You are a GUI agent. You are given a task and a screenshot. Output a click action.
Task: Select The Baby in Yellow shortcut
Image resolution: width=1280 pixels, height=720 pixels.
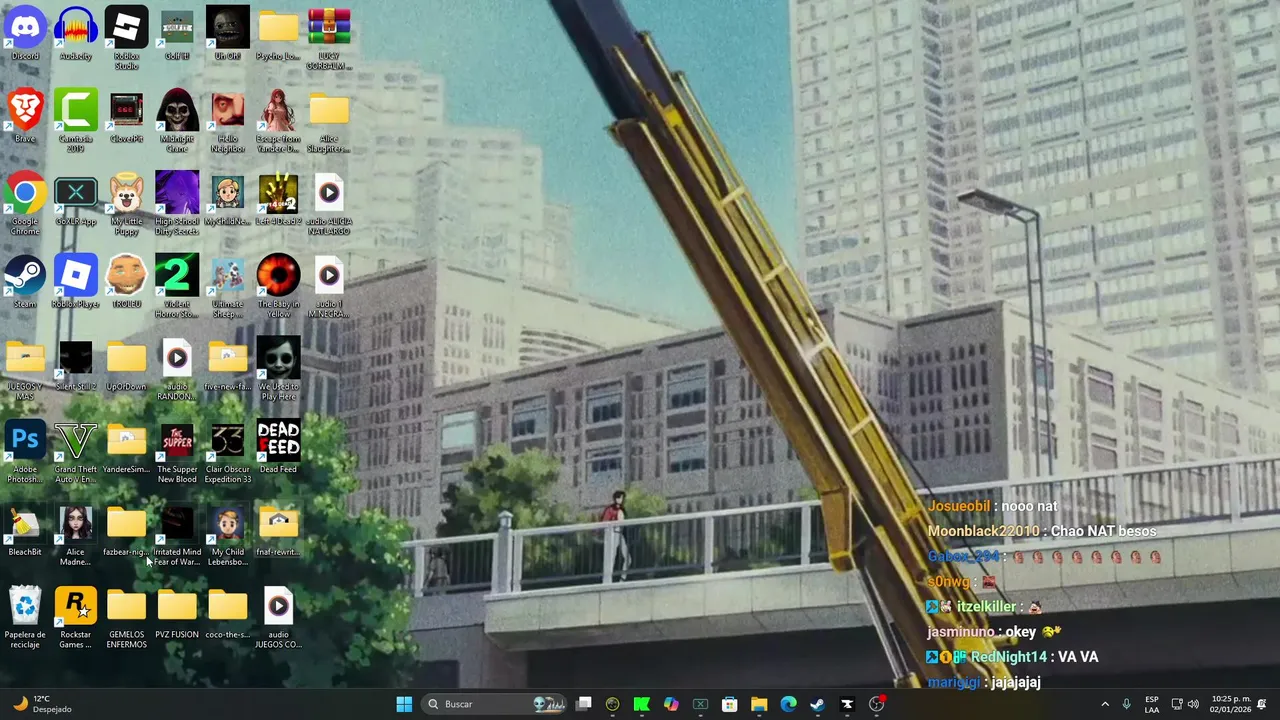click(x=278, y=287)
